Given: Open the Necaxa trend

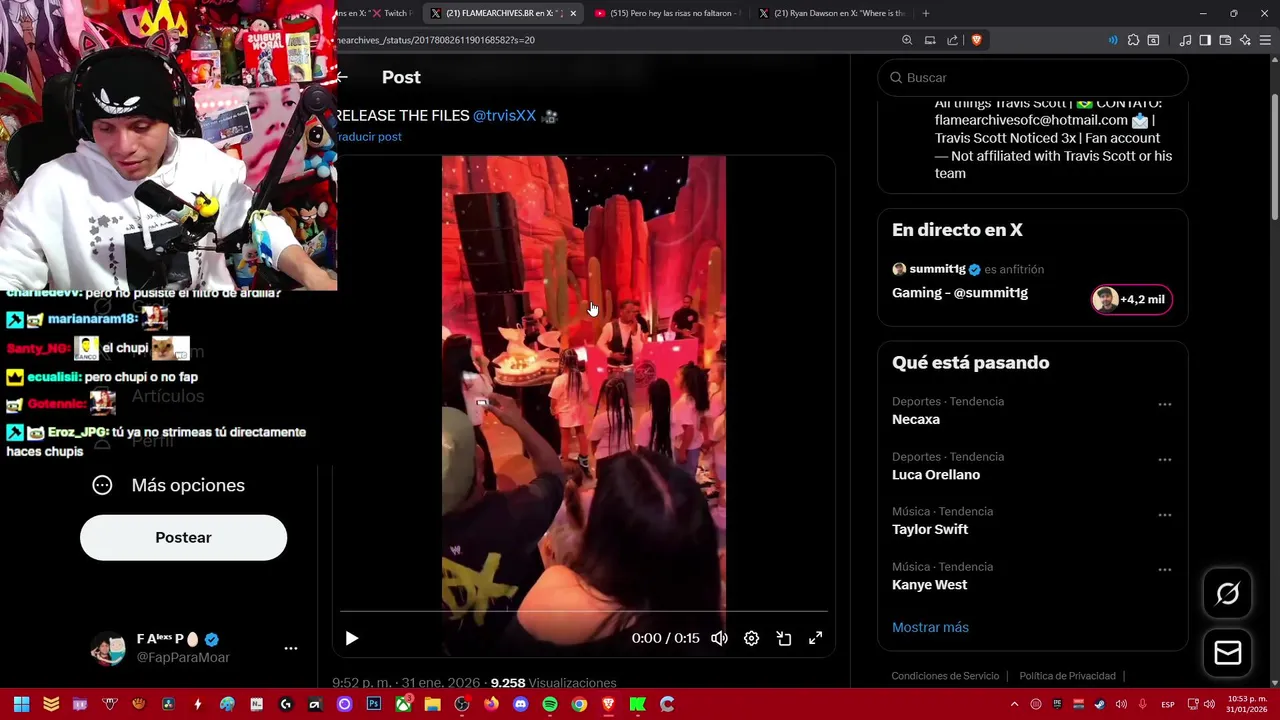Looking at the screenshot, I should [x=916, y=419].
